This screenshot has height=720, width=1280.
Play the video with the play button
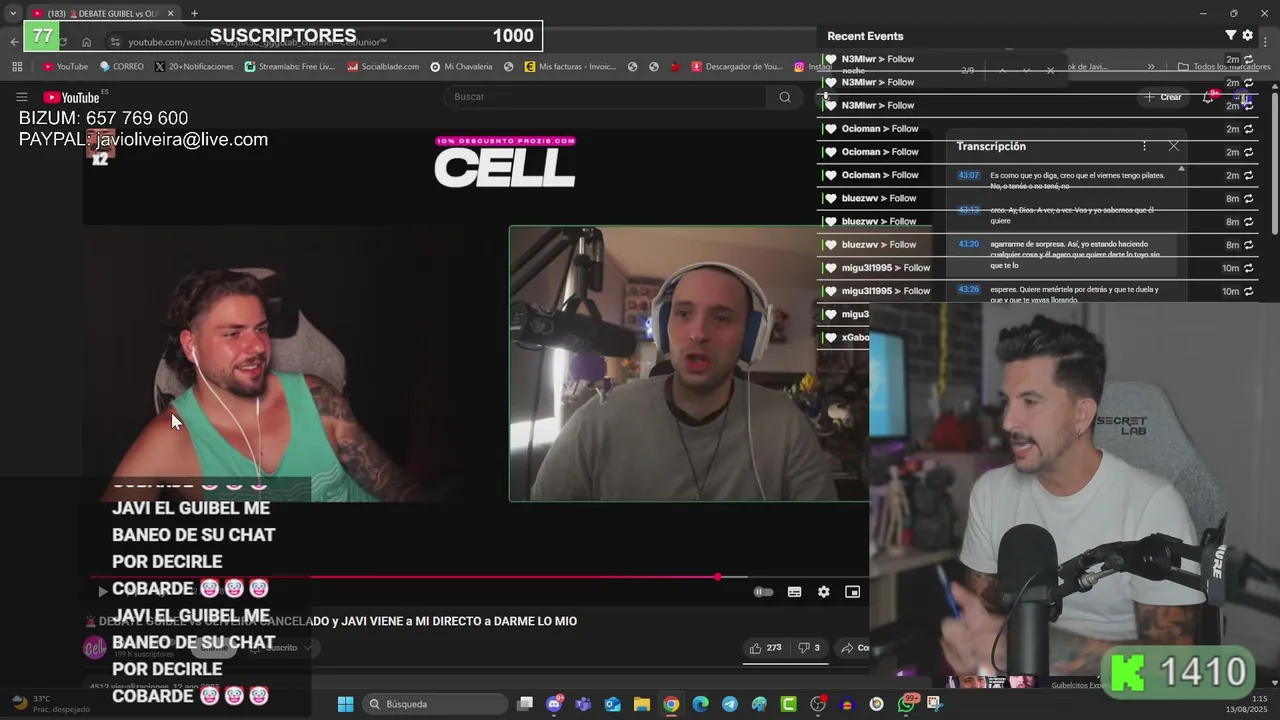pyautogui.click(x=102, y=592)
